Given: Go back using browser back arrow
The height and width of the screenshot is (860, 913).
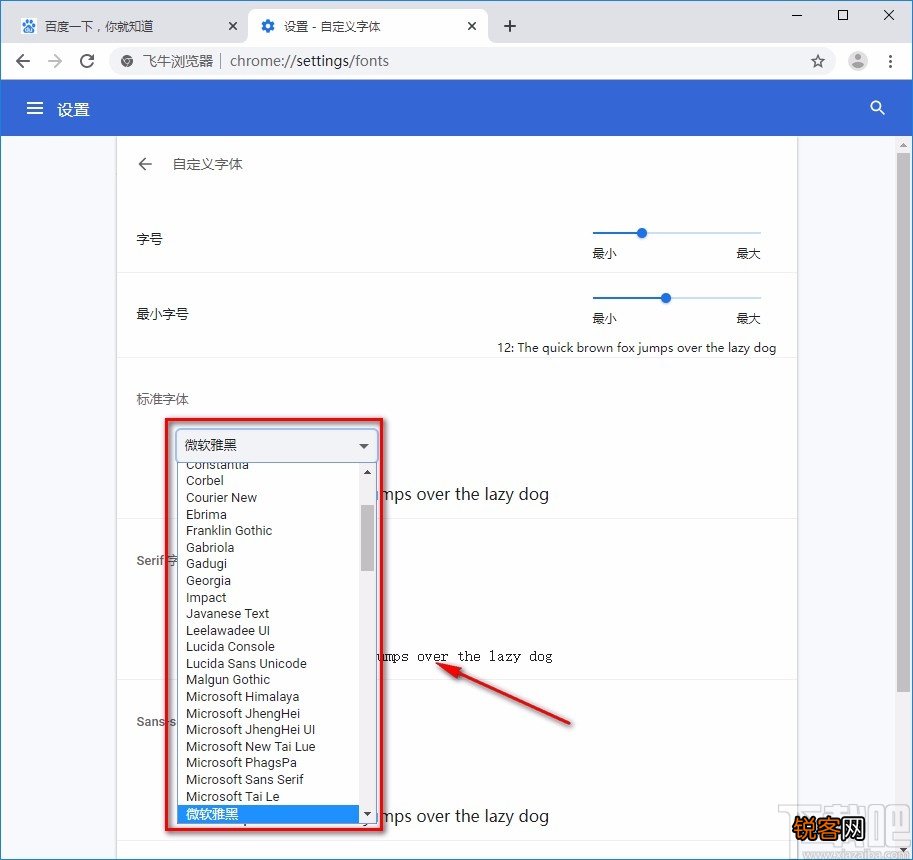Looking at the screenshot, I should point(23,61).
